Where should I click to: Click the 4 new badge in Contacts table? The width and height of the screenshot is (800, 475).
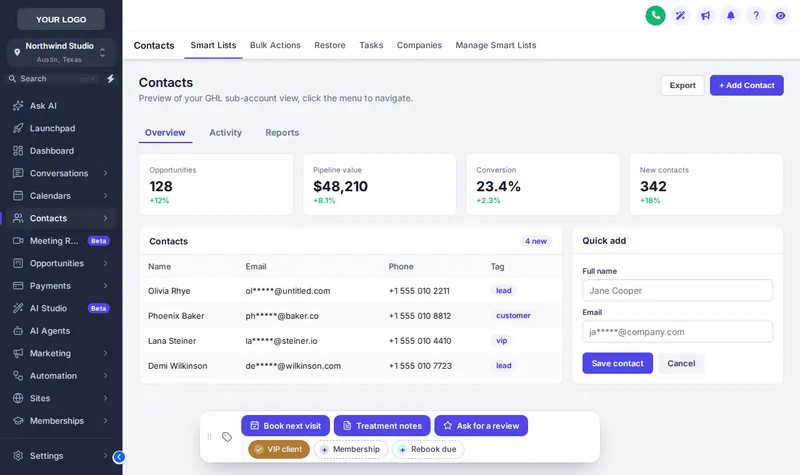[x=536, y=241]
